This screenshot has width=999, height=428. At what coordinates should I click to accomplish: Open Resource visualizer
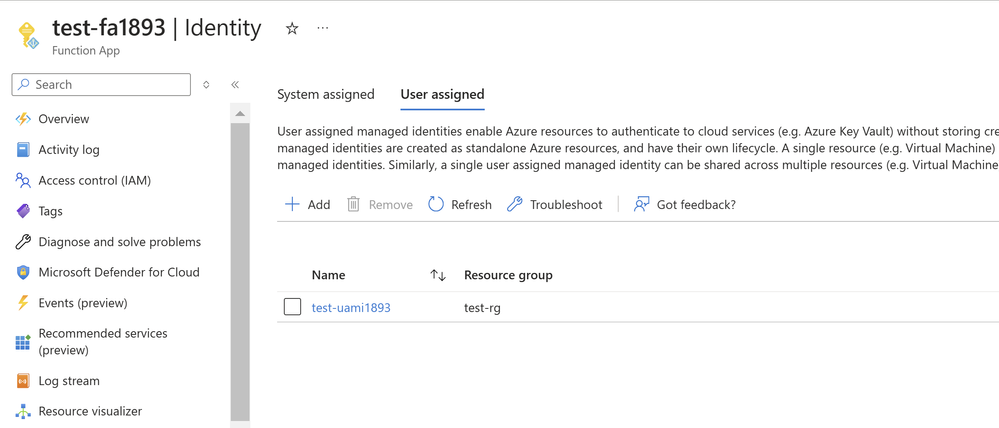tap(90, 411)
